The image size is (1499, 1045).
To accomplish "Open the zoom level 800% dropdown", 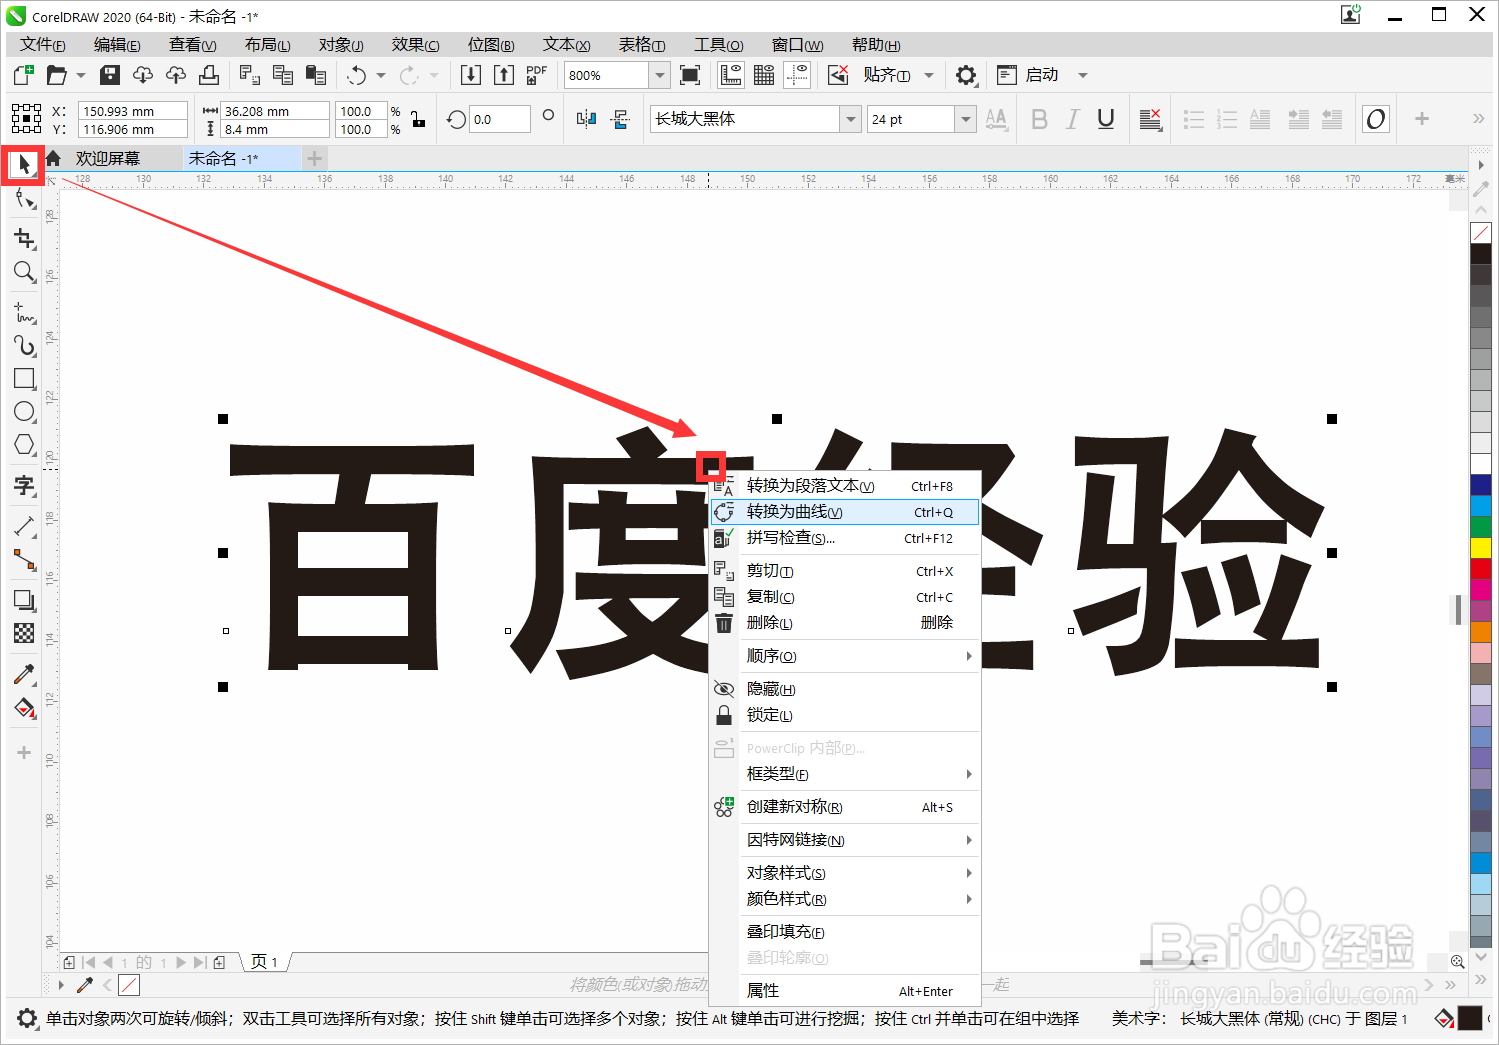I will pos(660,75).
